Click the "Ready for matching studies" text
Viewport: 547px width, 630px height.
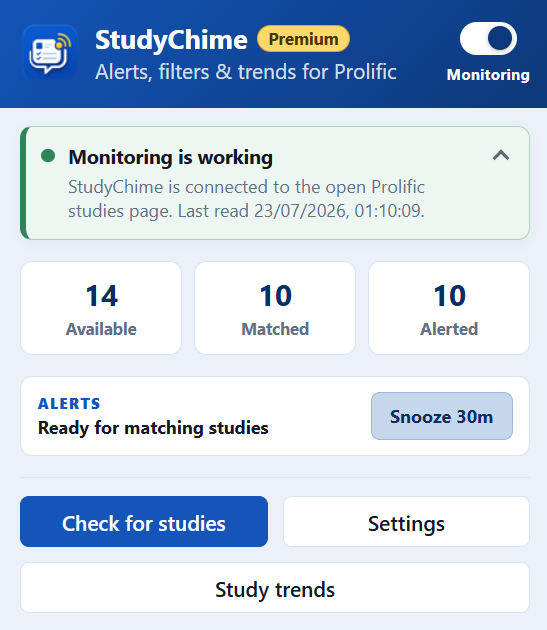[153, 428]
